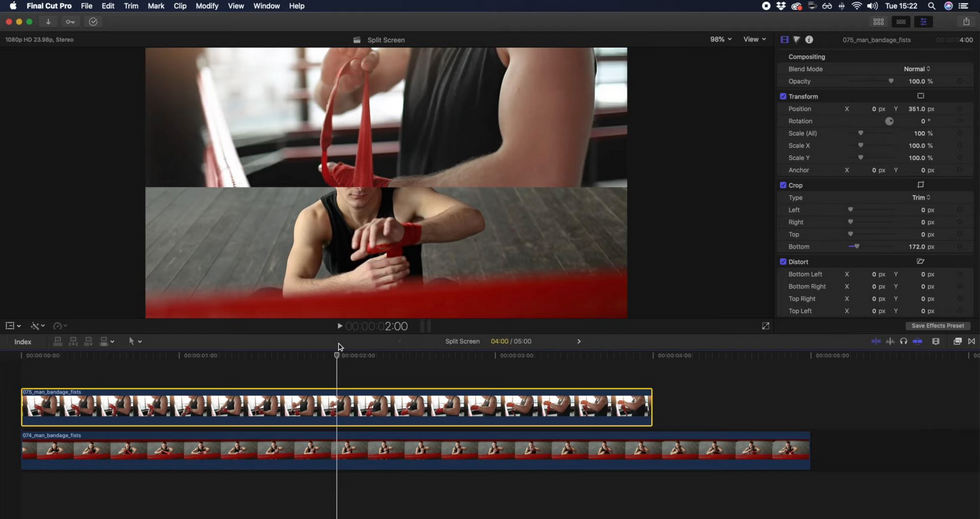This screenshot has height=519, width=980.
Task: Open the viewer zoom 98% dropdown
Action: point(720,40)
